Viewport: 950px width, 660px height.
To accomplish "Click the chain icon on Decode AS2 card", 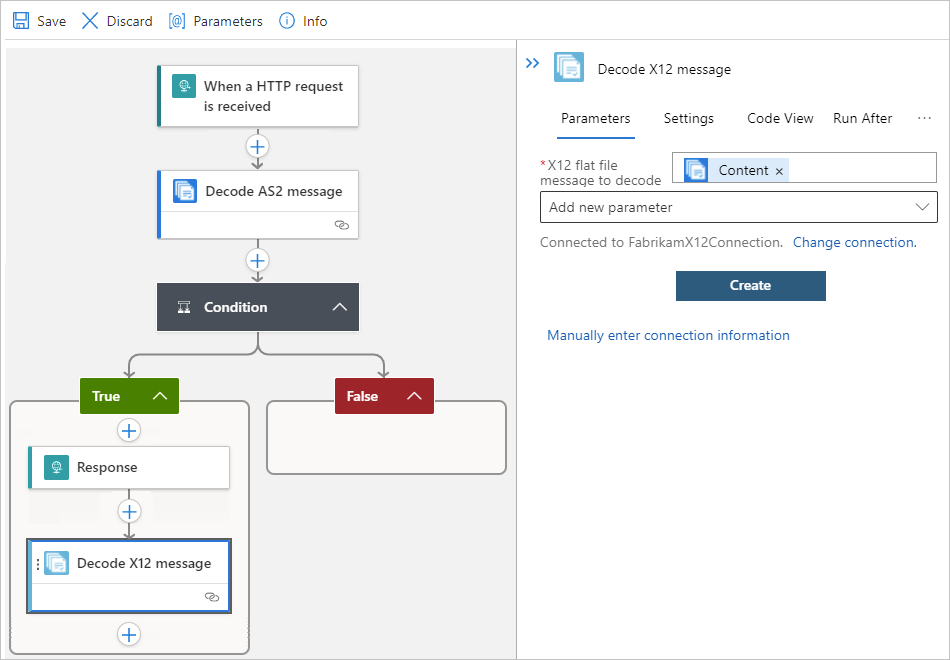I will tap(341, 225).
